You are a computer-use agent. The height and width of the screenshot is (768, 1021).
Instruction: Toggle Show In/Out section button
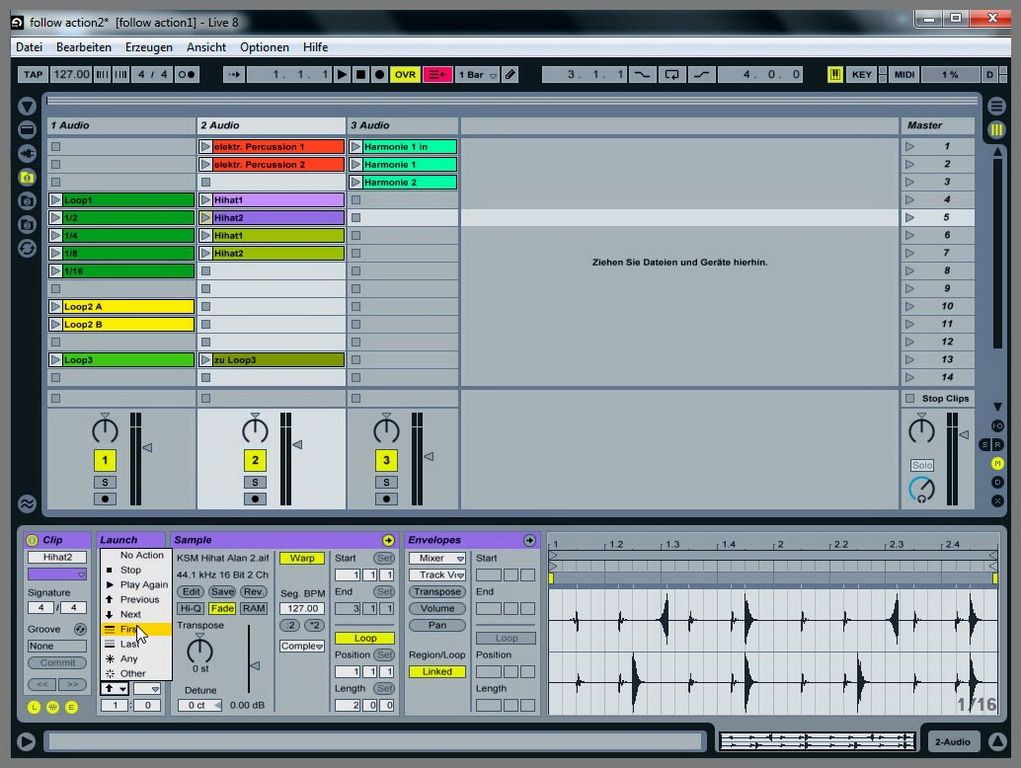pos(997,425)
